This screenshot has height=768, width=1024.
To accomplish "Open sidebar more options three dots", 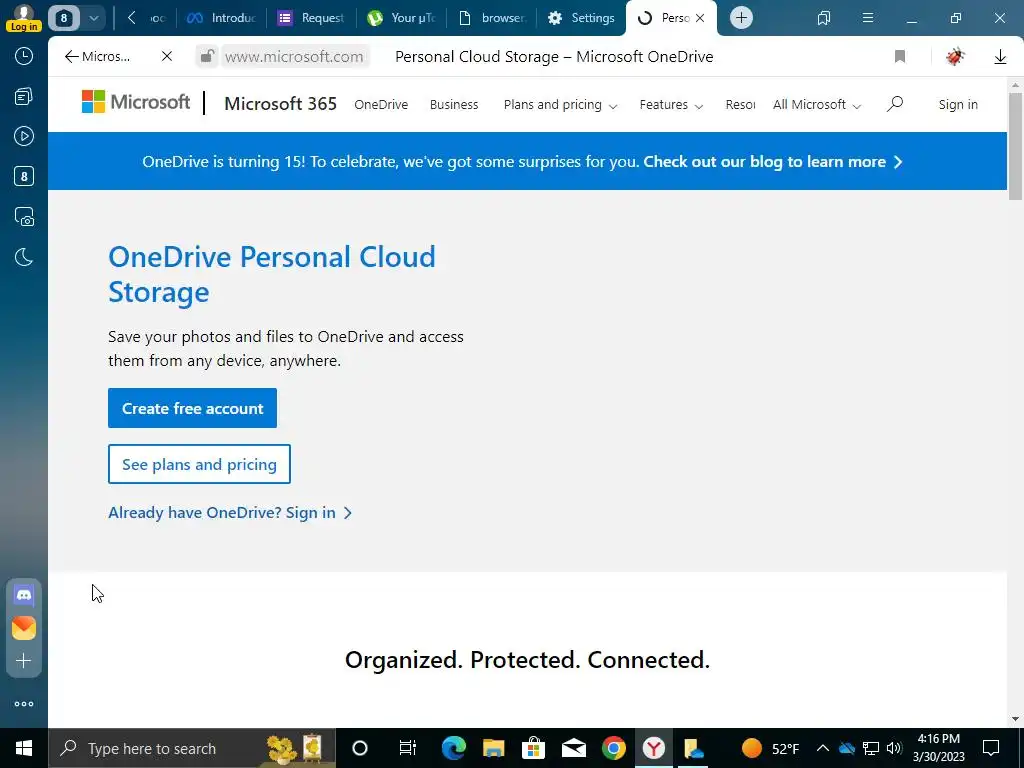I will point(24,704).
